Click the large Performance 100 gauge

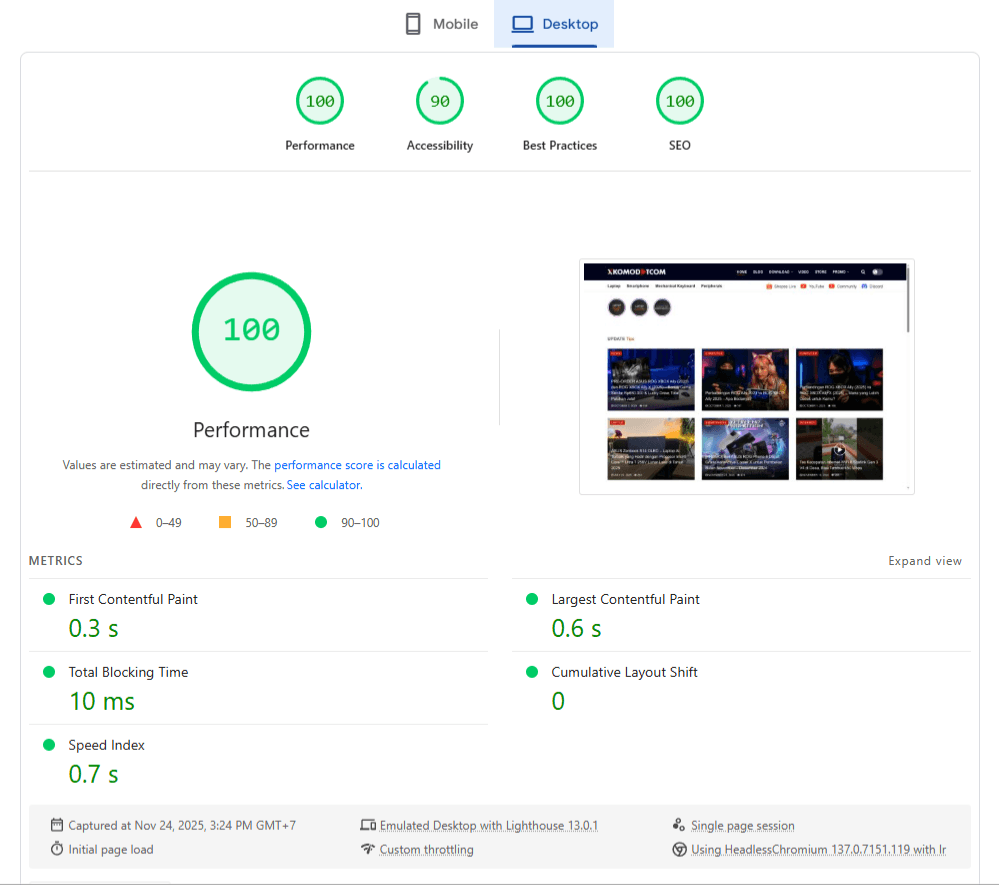click(251, 331)
